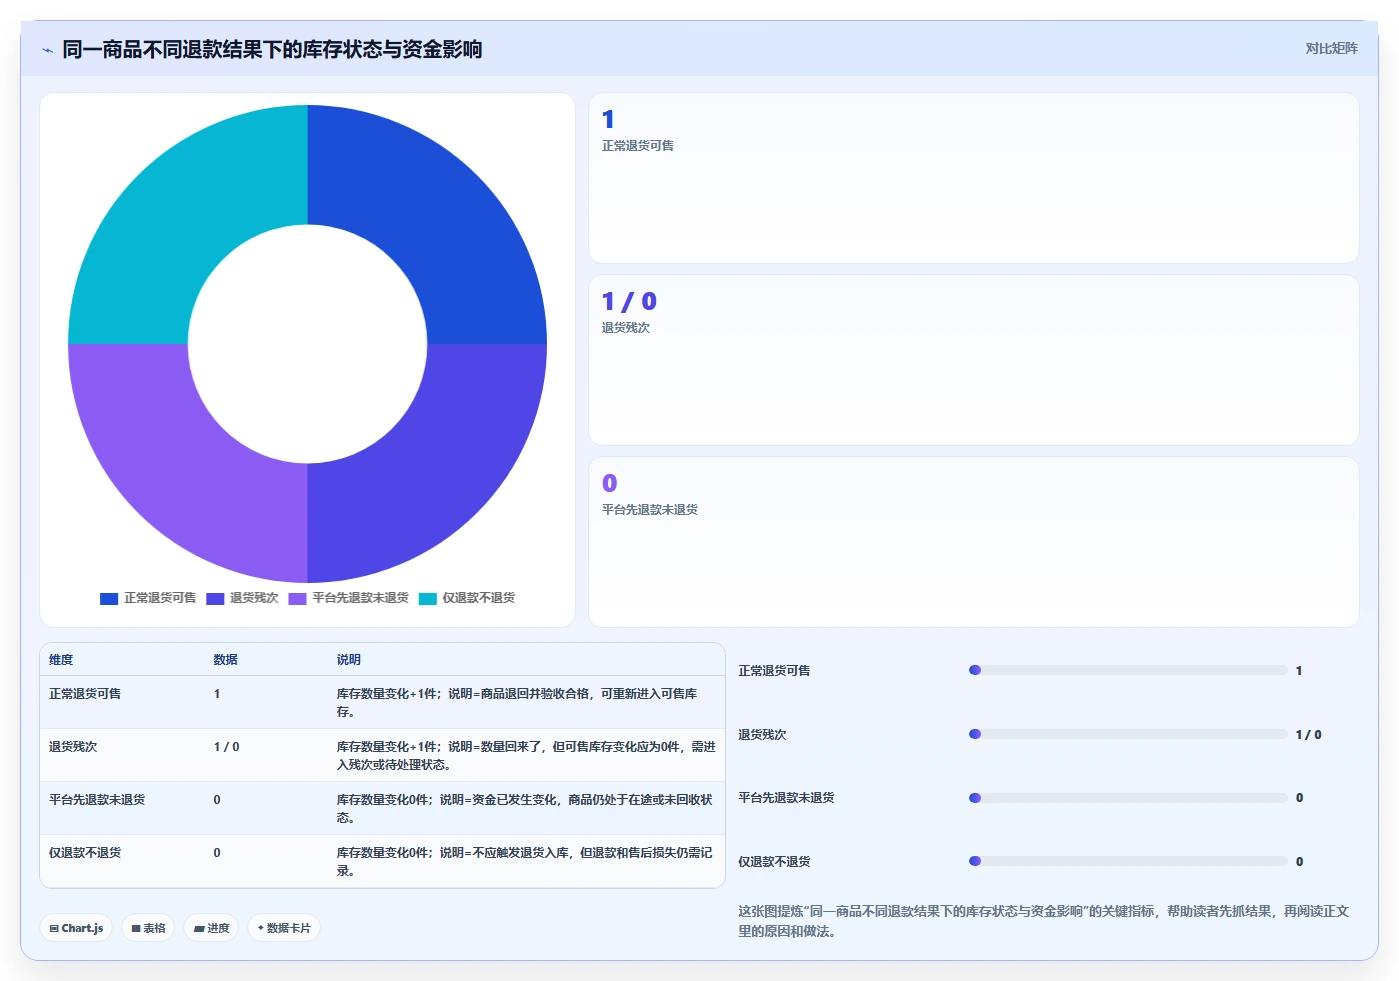Click the 进度 tag chip
This screenshot has width=1399, height=981.
click(211, 928)
